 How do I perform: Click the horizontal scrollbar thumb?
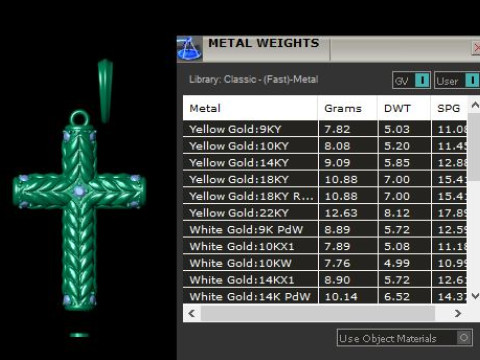click(x=318, y=313)
